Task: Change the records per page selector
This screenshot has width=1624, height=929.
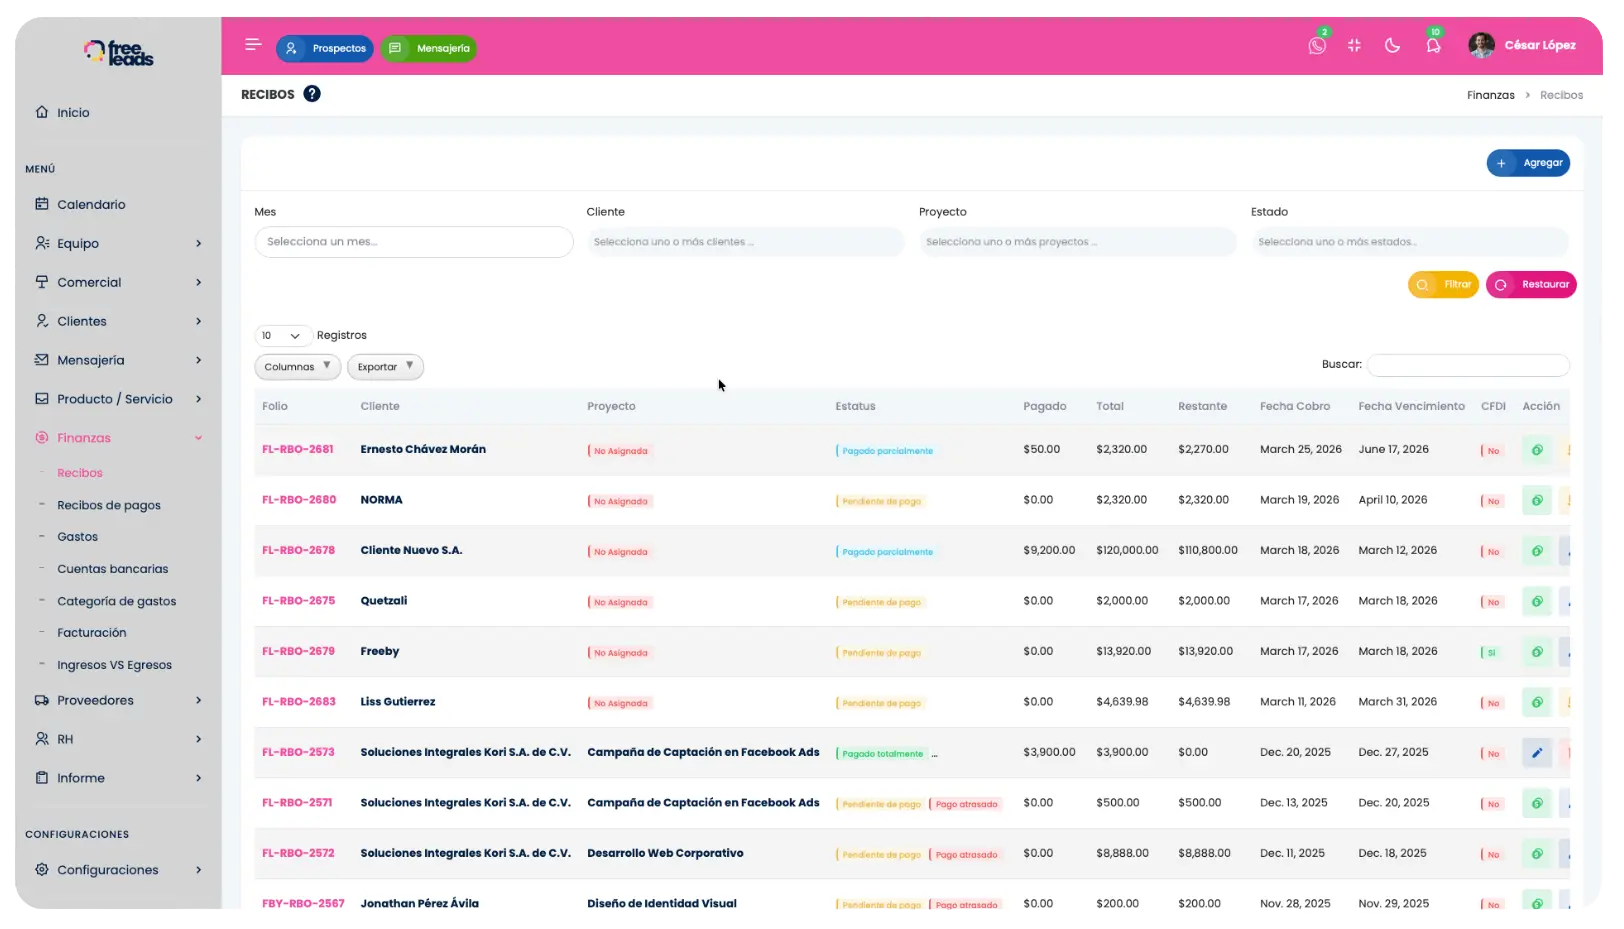Action: click(x=281, y=336)
